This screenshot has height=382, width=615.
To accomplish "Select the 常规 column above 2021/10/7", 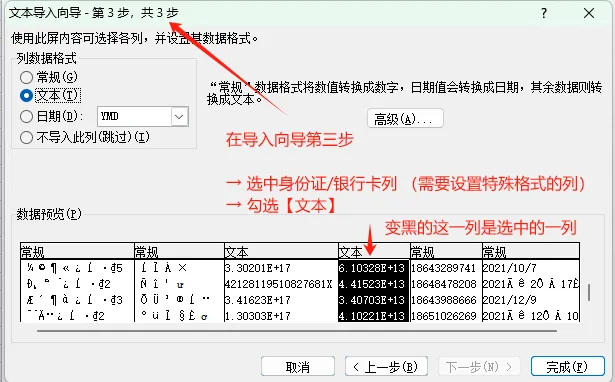I will pos(531,251).
